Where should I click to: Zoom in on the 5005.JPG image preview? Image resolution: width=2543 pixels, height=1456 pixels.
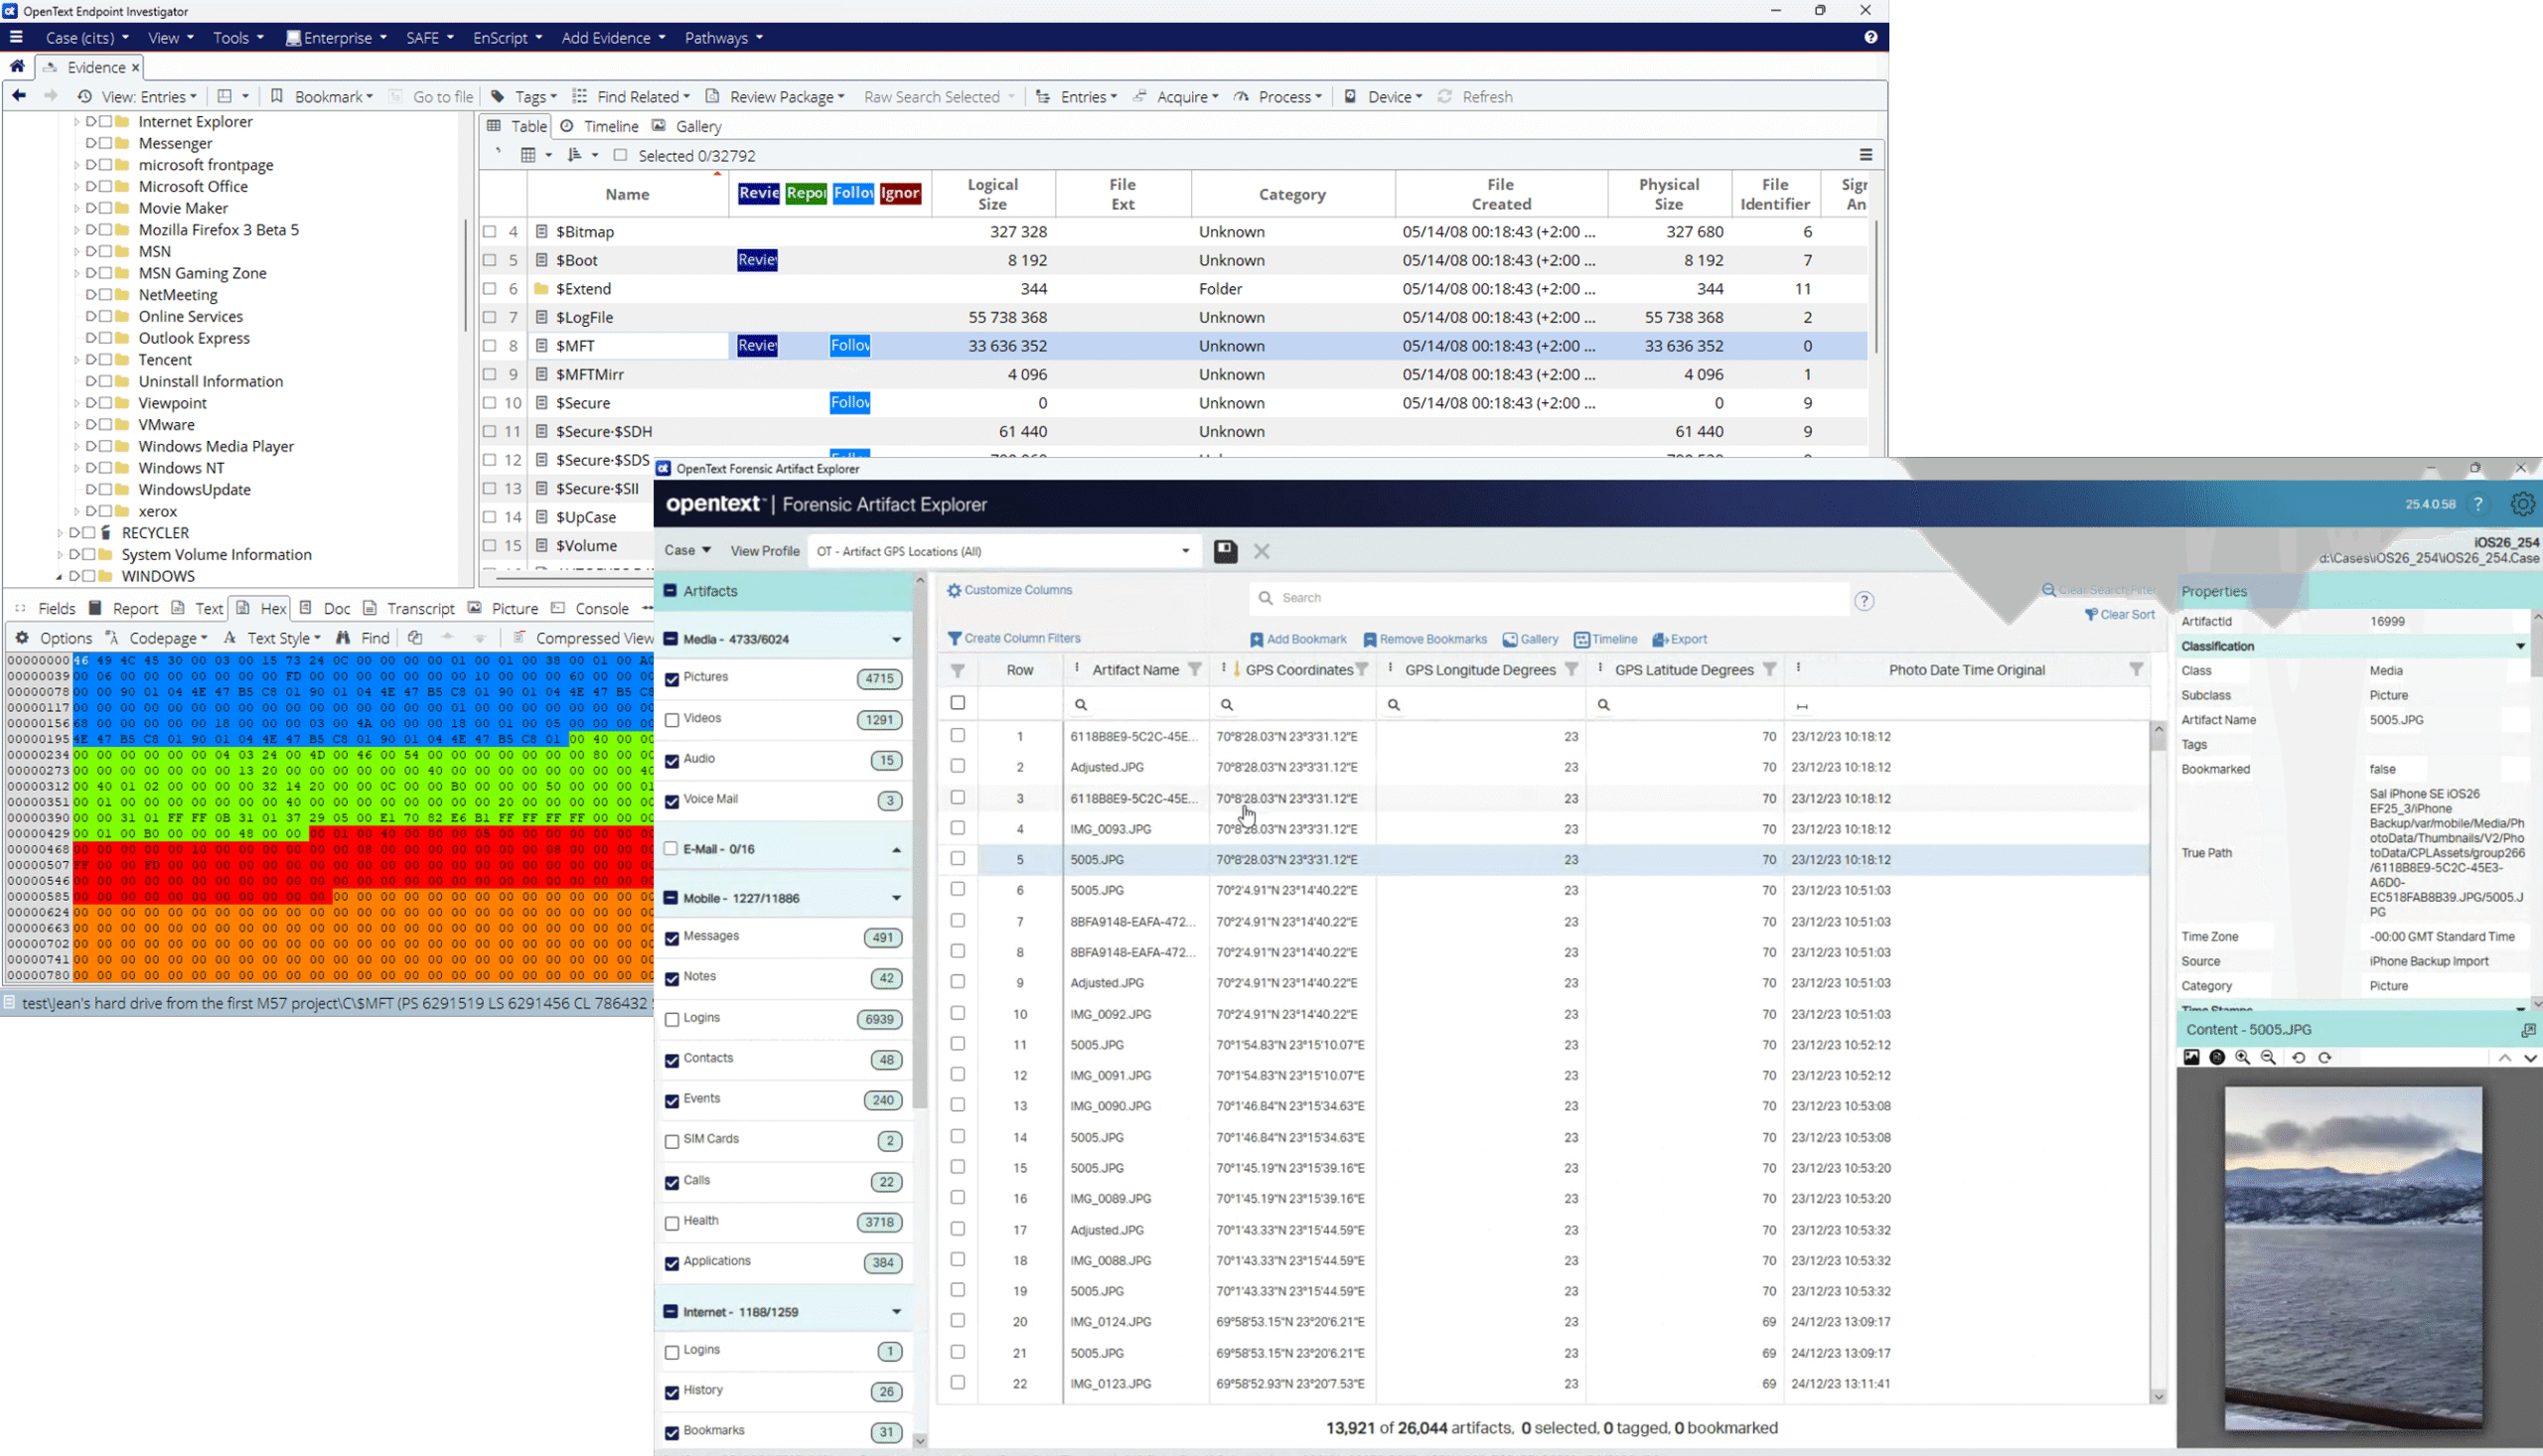(2243, 1057)
